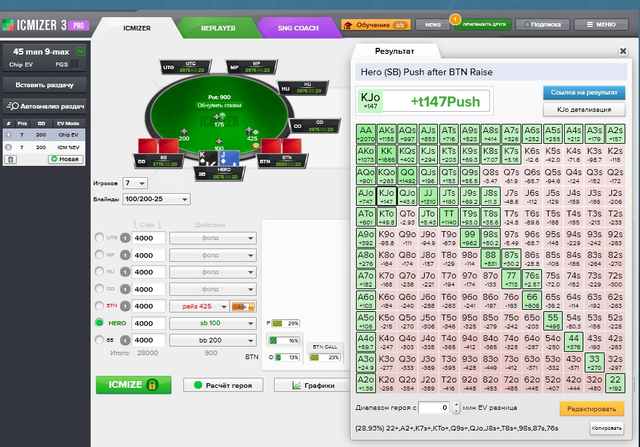Open the HJ action фолд dropdown

point(213,272)
